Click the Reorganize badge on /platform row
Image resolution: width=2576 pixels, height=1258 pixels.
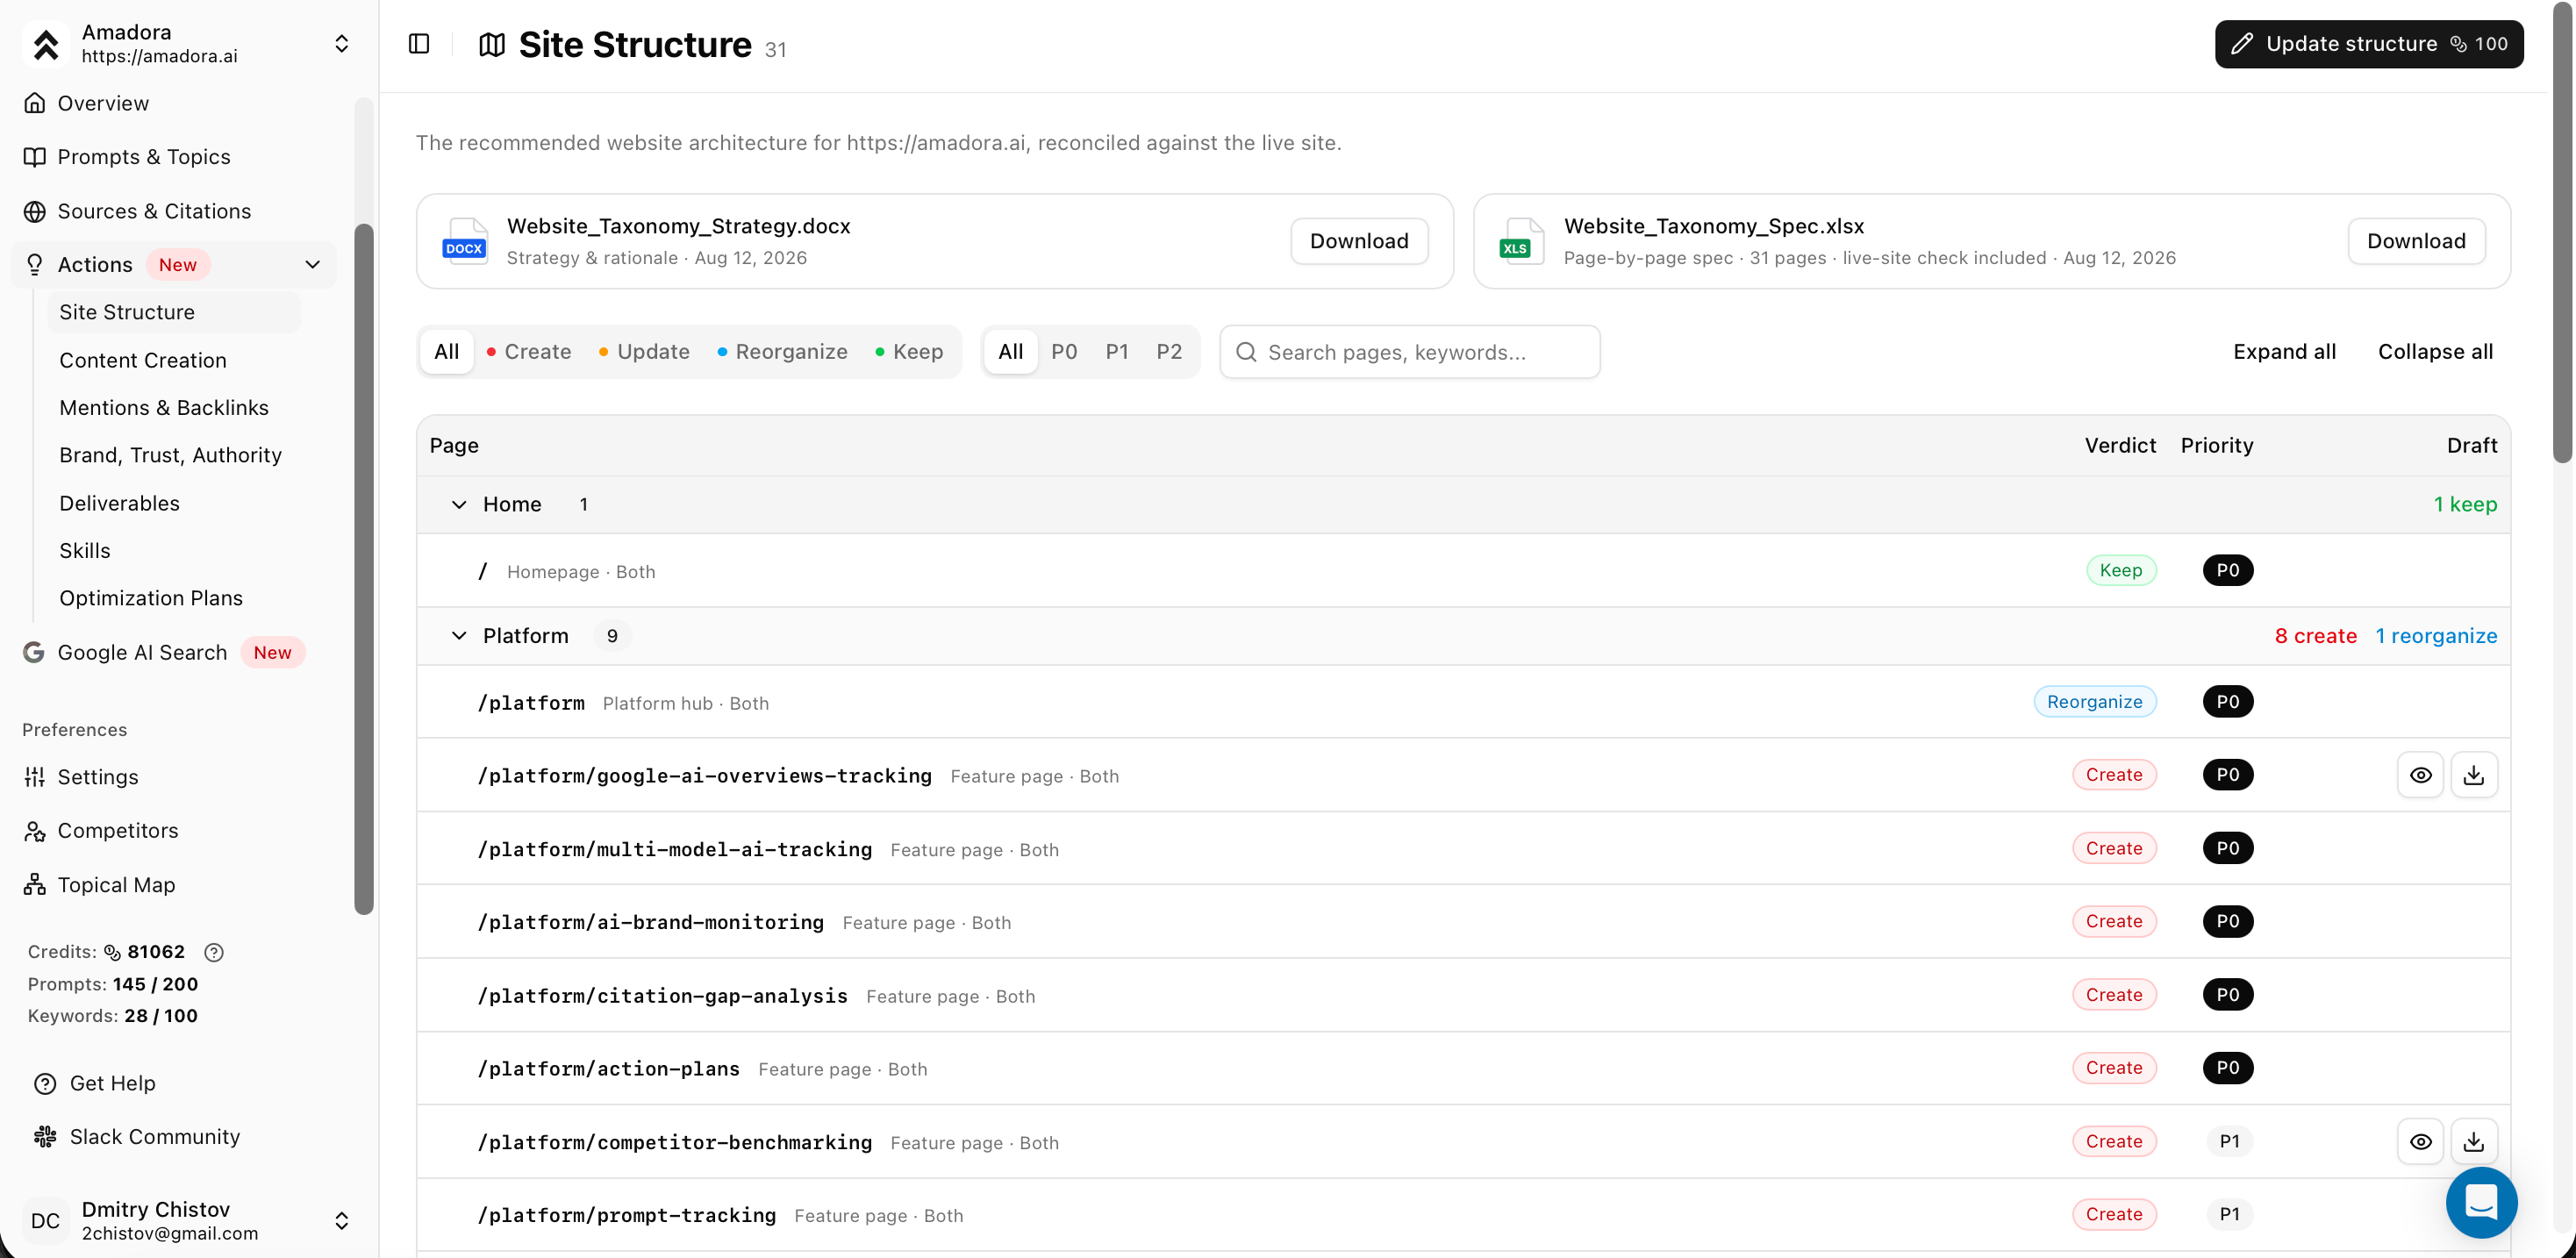(2094, 702)
